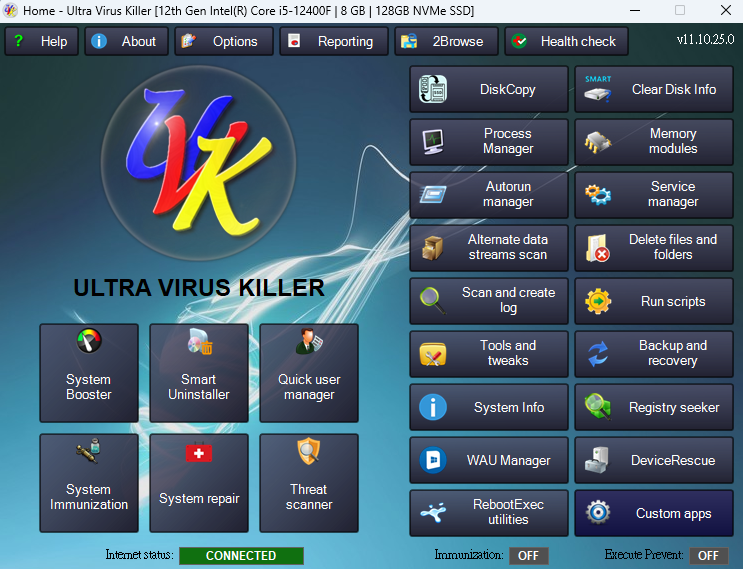Click the UVK logo sphere
This screenshot has height=569, width=743.
tap(199, 163)
